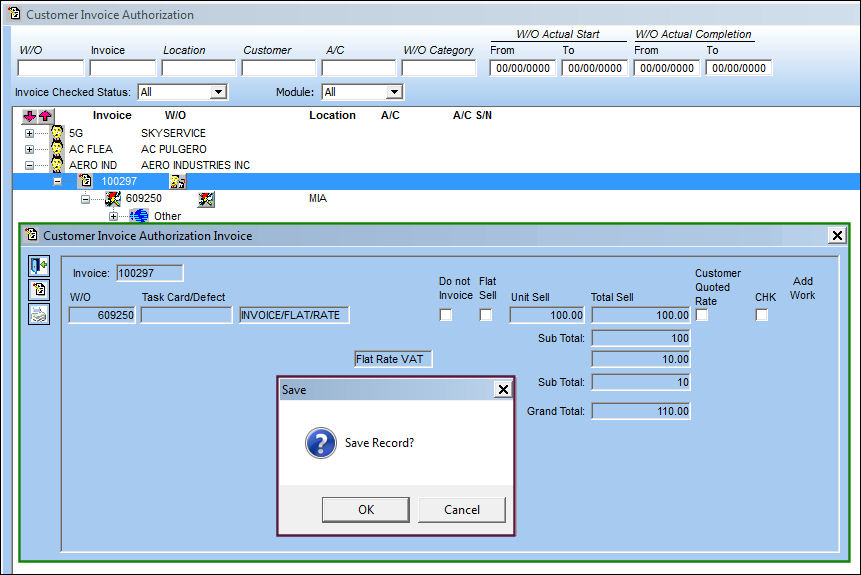861x575 pixels.
Task: Expand the 5G SKYSERVICE tree node
Action: tap(30, 133)
